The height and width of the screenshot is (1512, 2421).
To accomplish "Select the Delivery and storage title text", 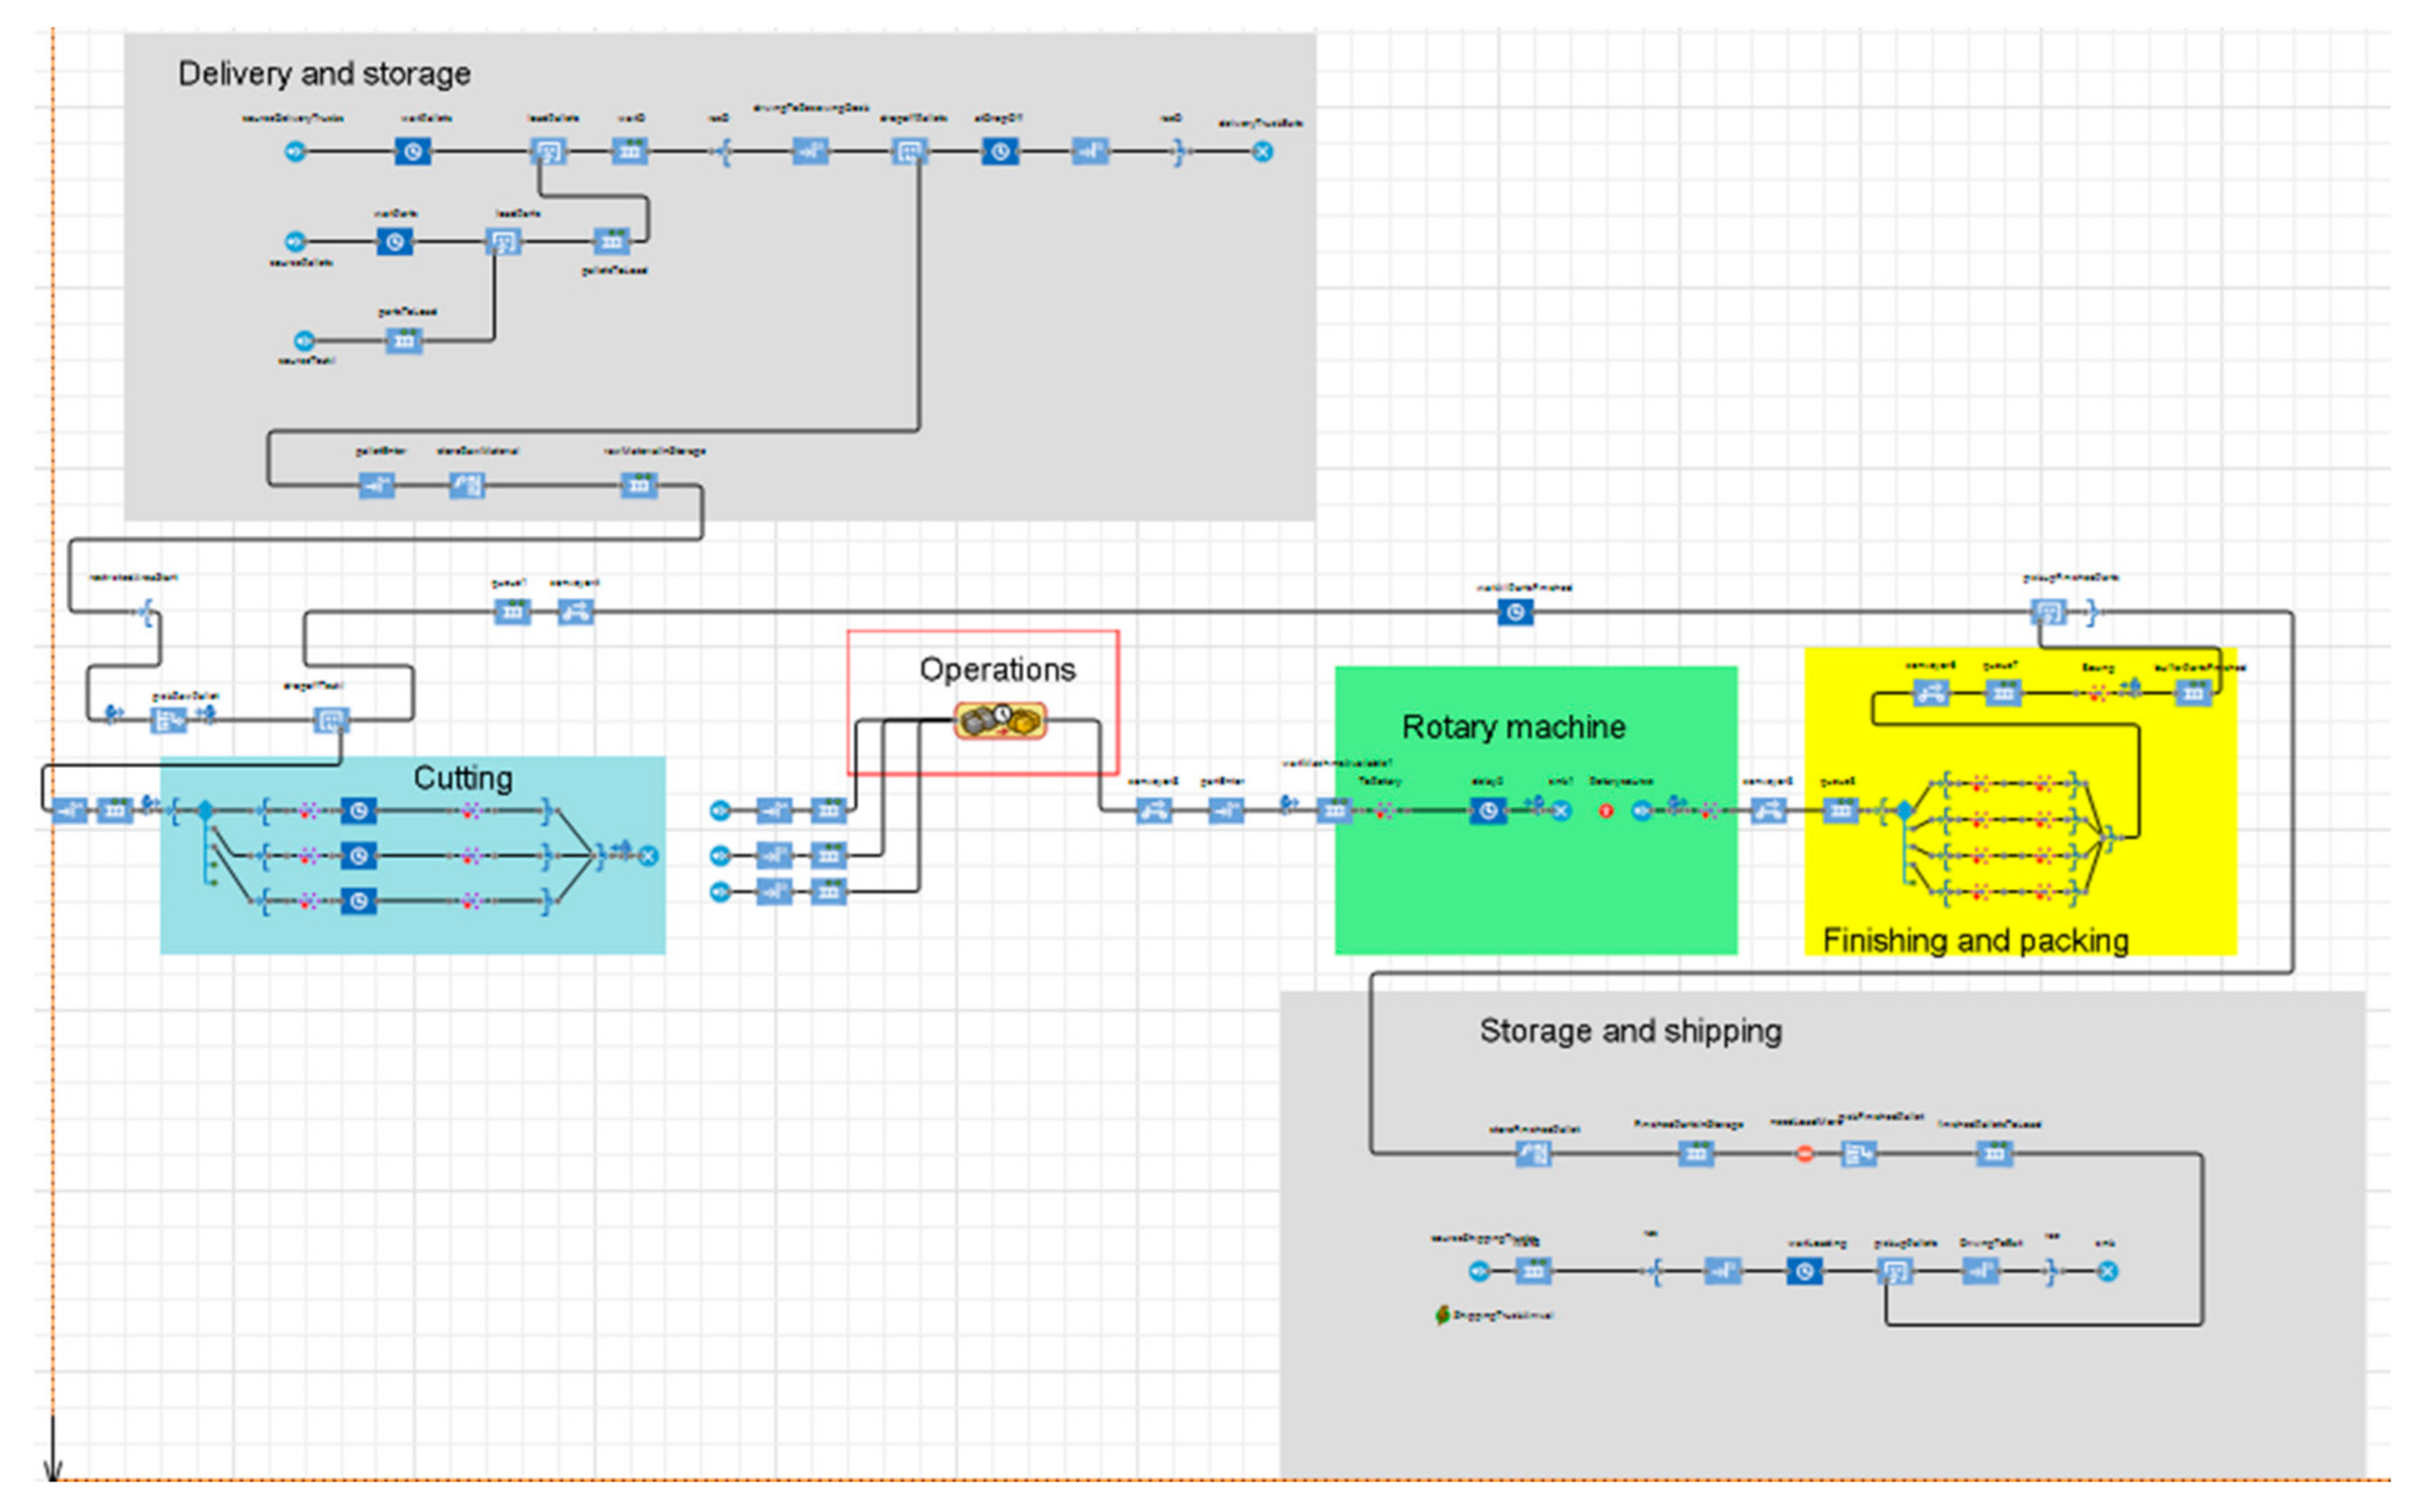I will 324,74.
